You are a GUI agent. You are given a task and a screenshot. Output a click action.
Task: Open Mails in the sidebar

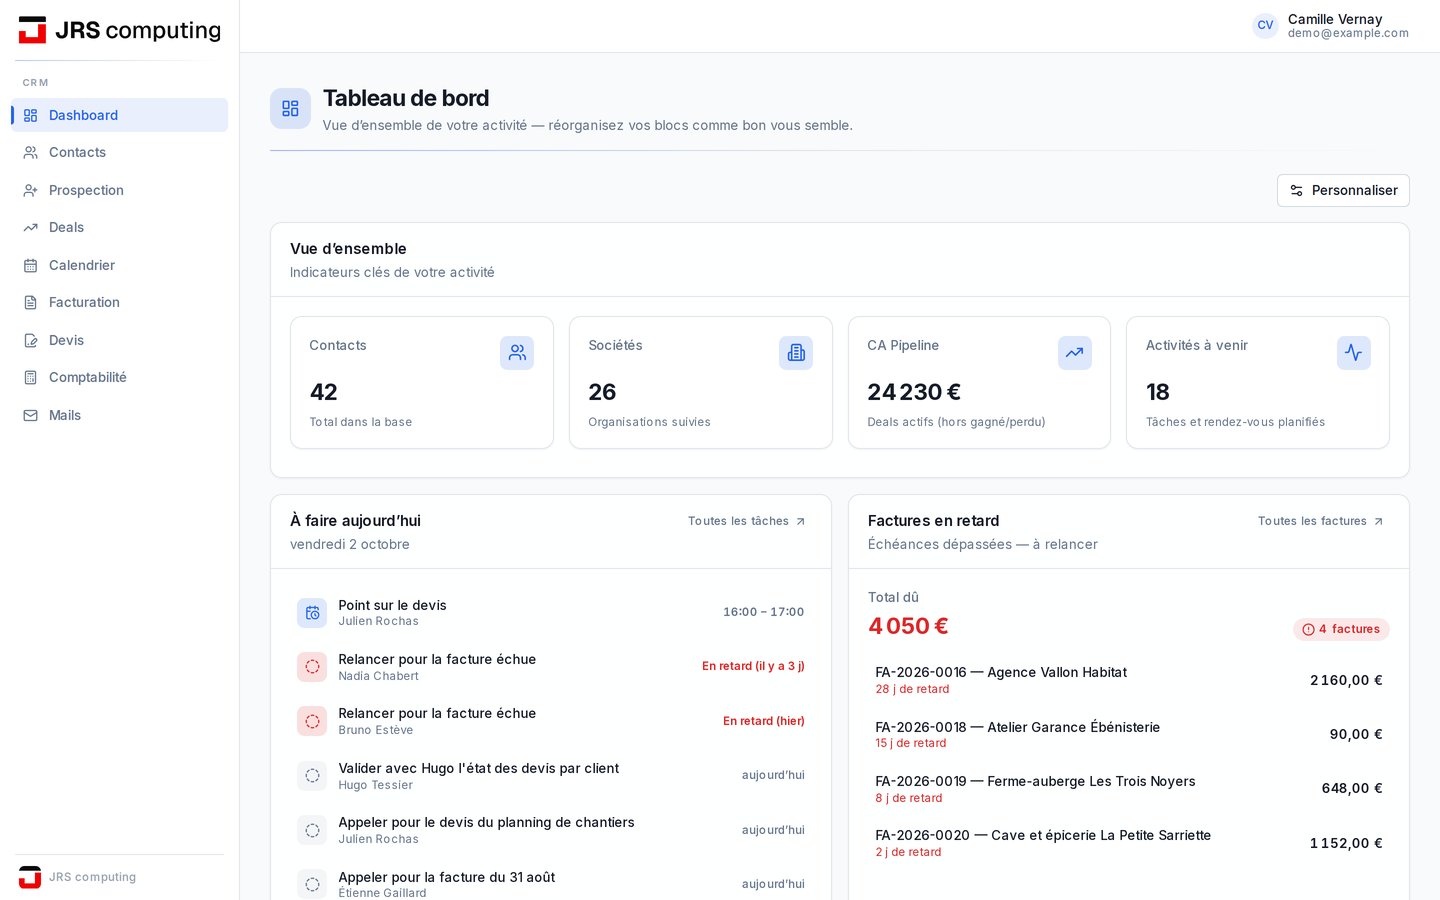(120, 415)
